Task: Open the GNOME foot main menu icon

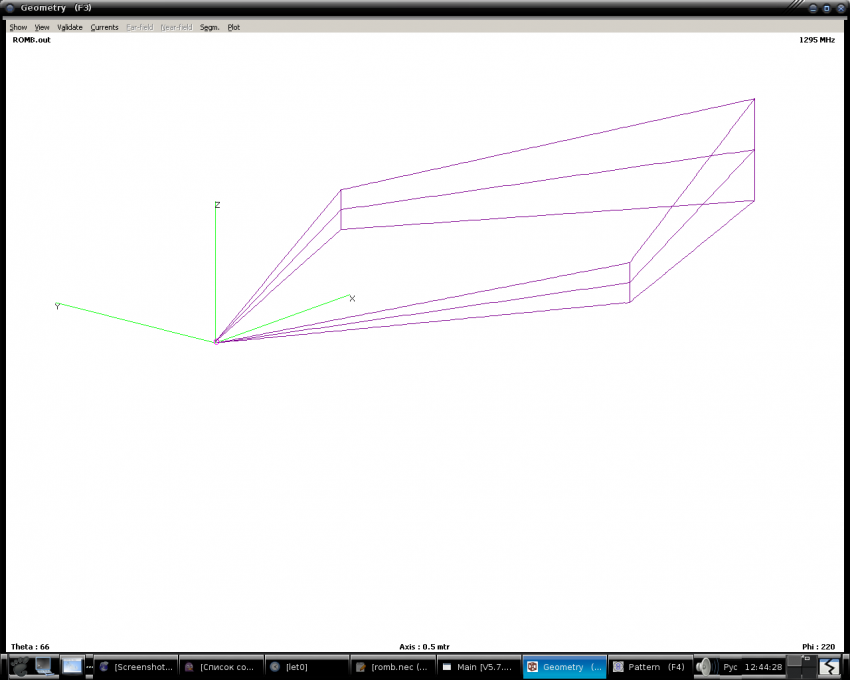Action: (x=19, y=667)
